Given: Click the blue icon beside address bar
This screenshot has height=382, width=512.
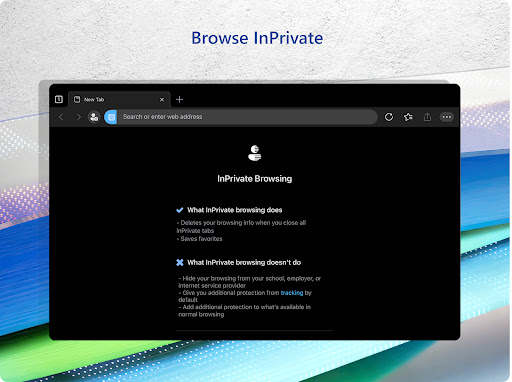Looking at the screenshot, I should coord(111,117).
